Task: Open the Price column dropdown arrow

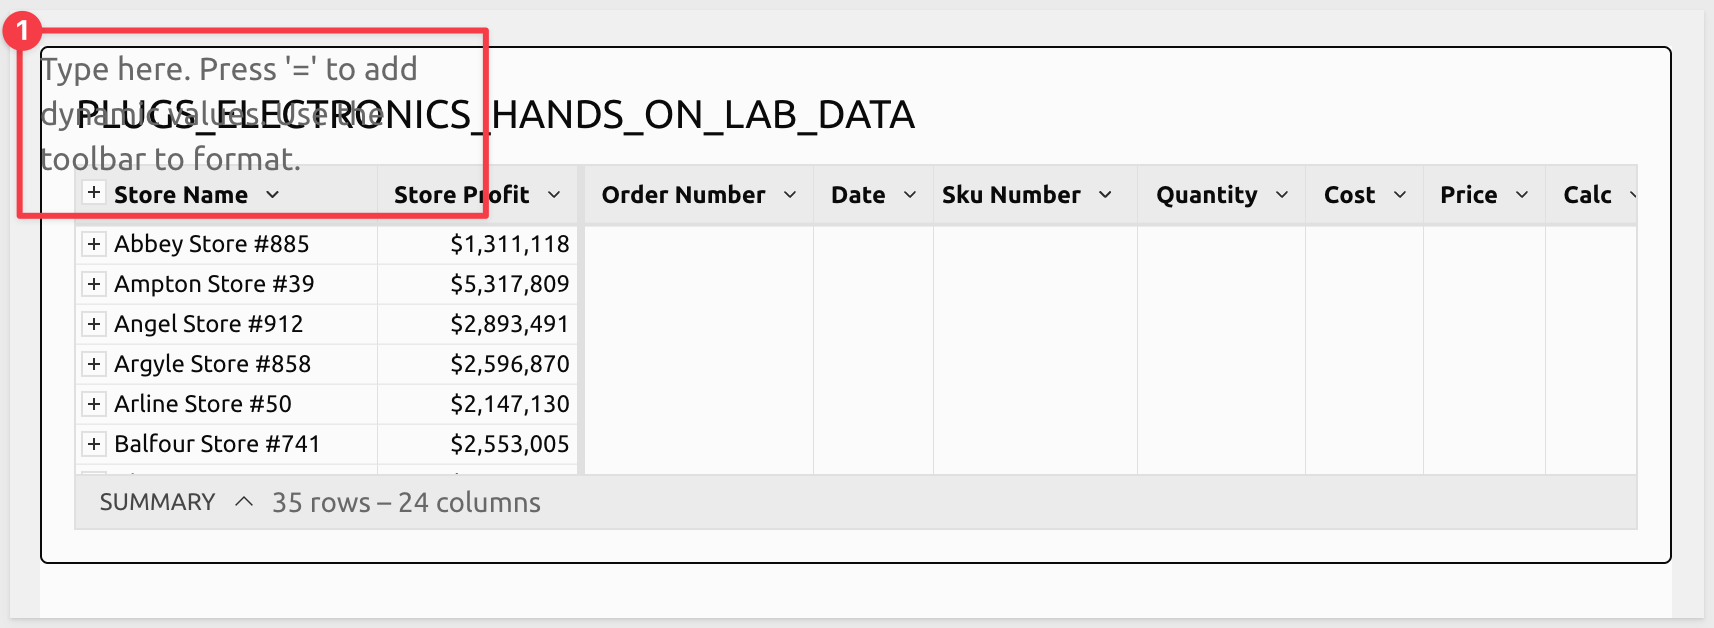Action: coord(1522,195)
